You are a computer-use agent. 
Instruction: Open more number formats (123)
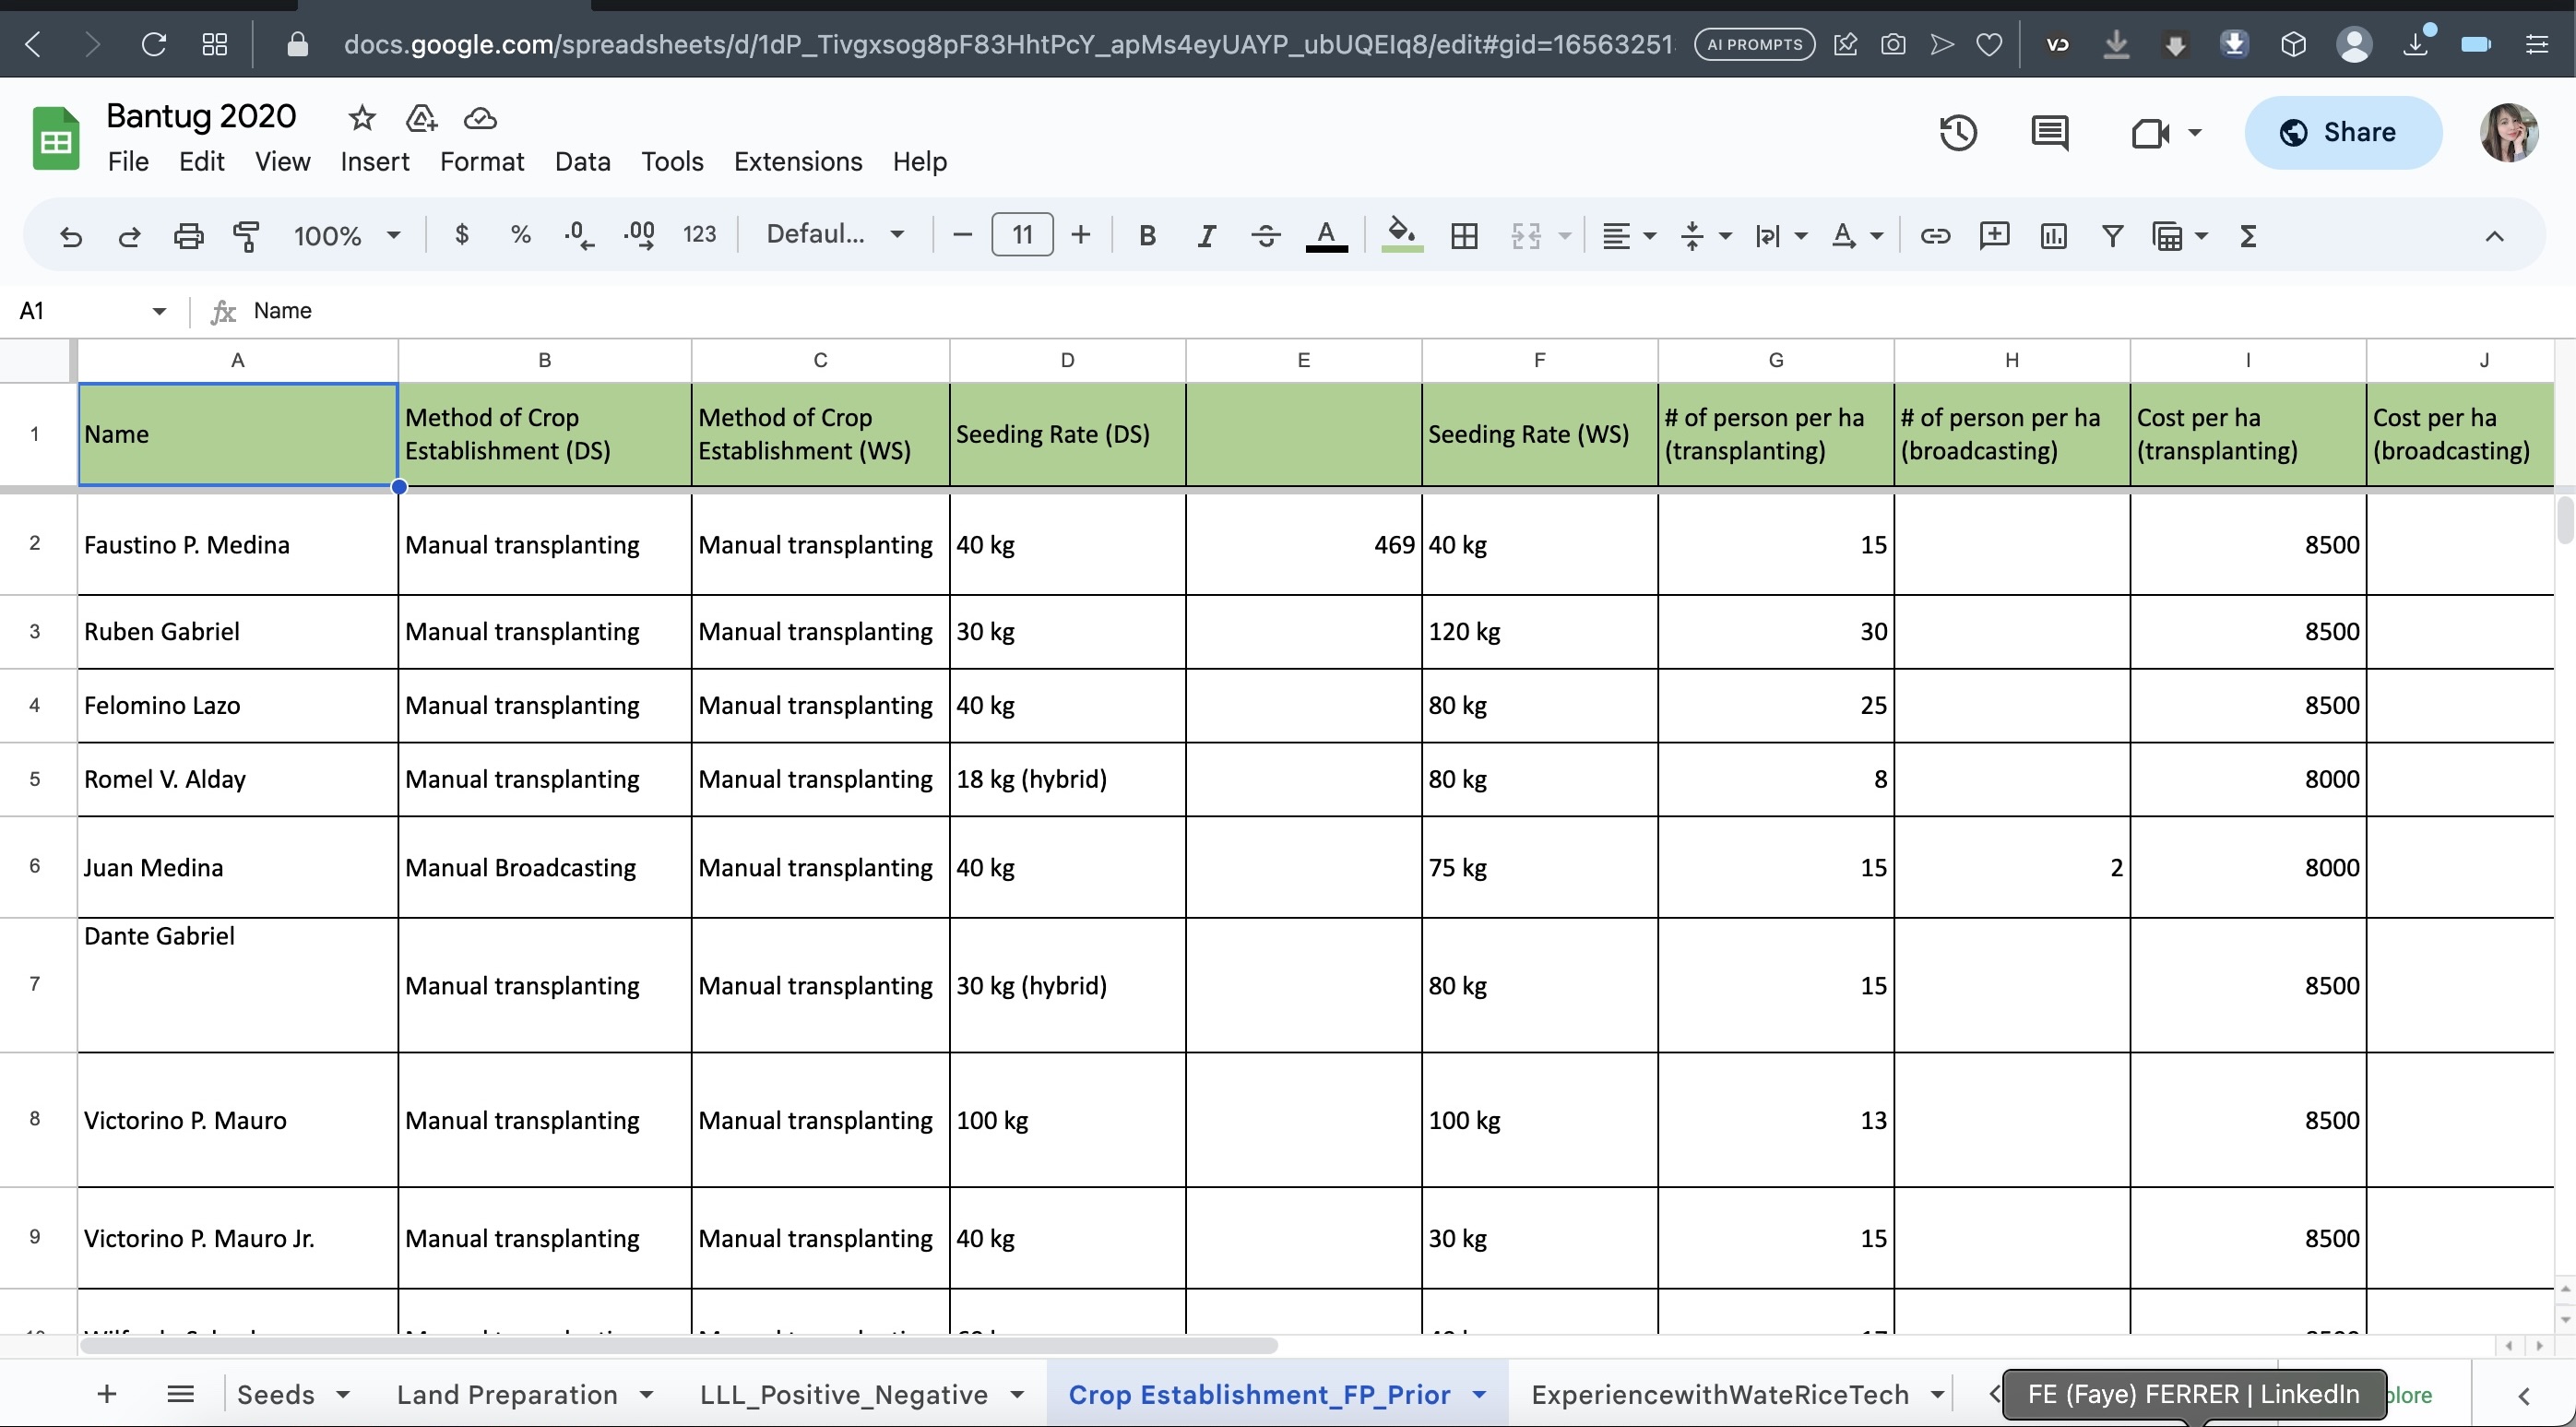coord(699,235)
